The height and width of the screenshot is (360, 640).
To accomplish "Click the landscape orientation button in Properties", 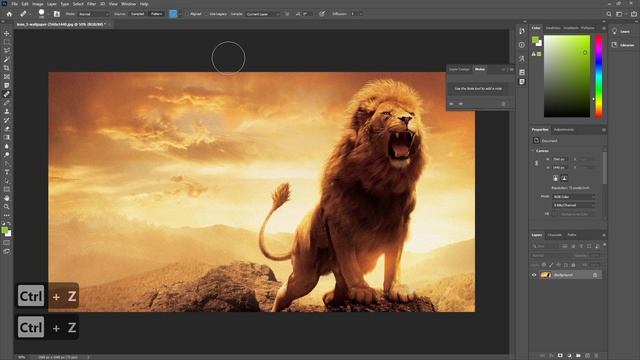I will (x=564, y=178).
